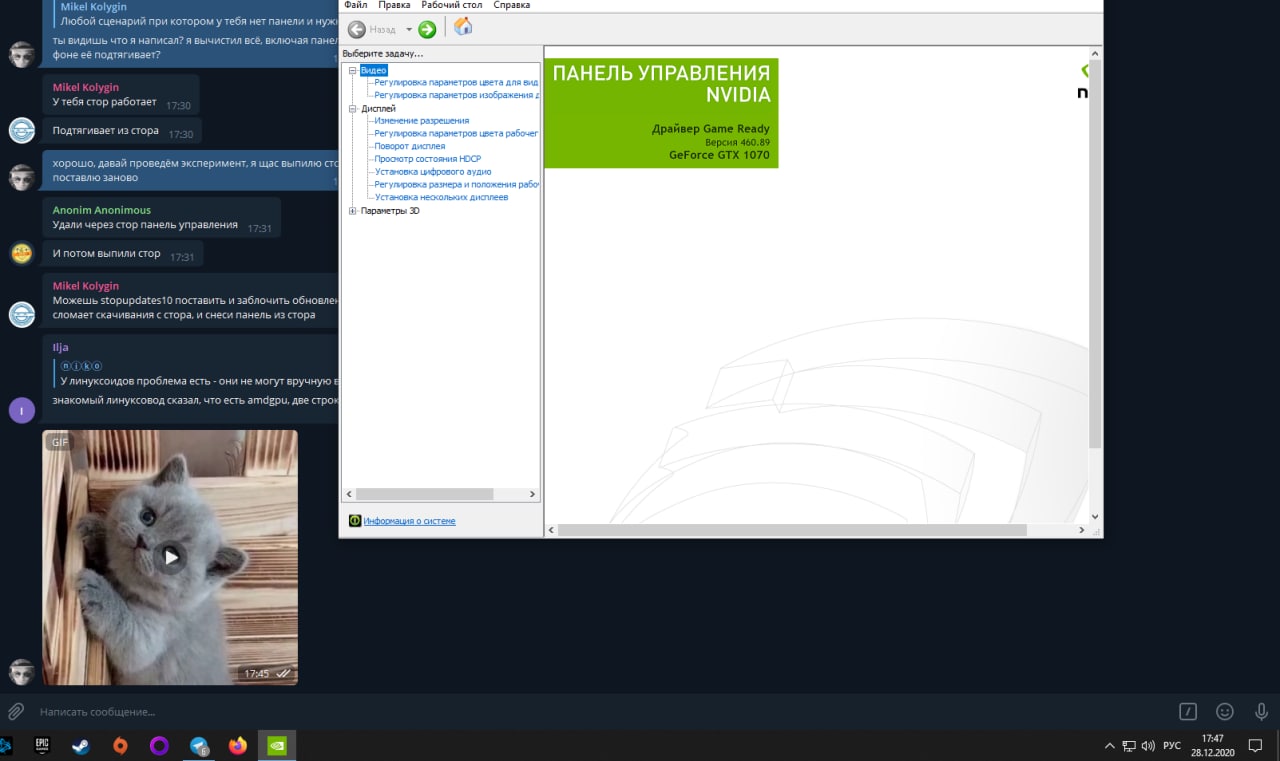Open the Информация о системе link

coord(409,521)
